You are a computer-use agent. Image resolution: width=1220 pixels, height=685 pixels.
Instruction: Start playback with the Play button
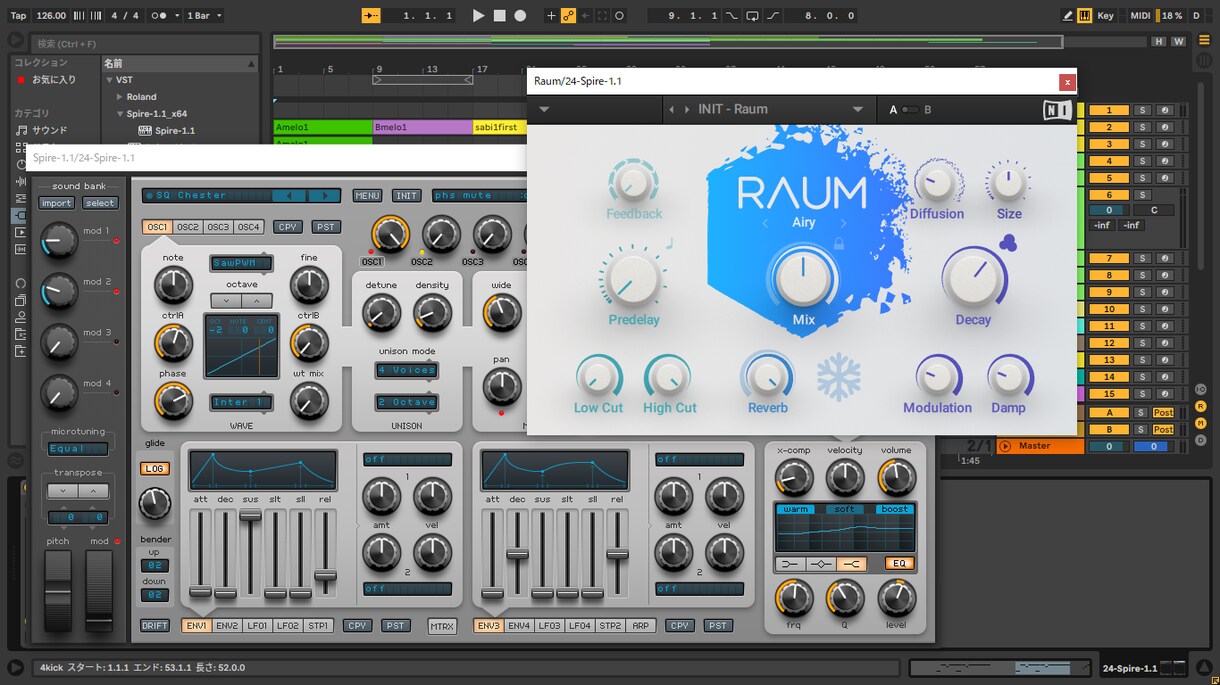coord(478,16)
